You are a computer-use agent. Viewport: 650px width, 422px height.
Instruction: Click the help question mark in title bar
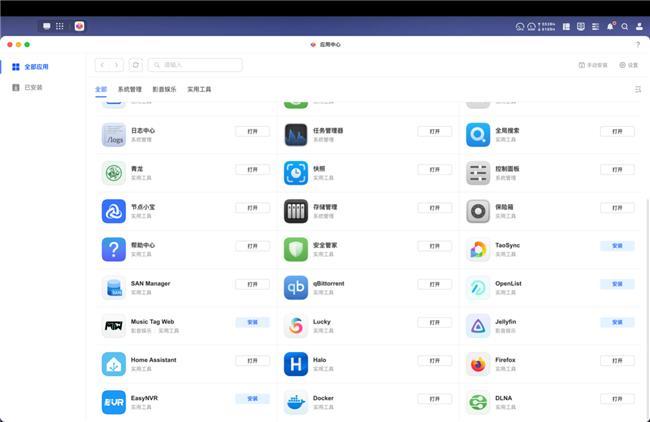[638, 44]
